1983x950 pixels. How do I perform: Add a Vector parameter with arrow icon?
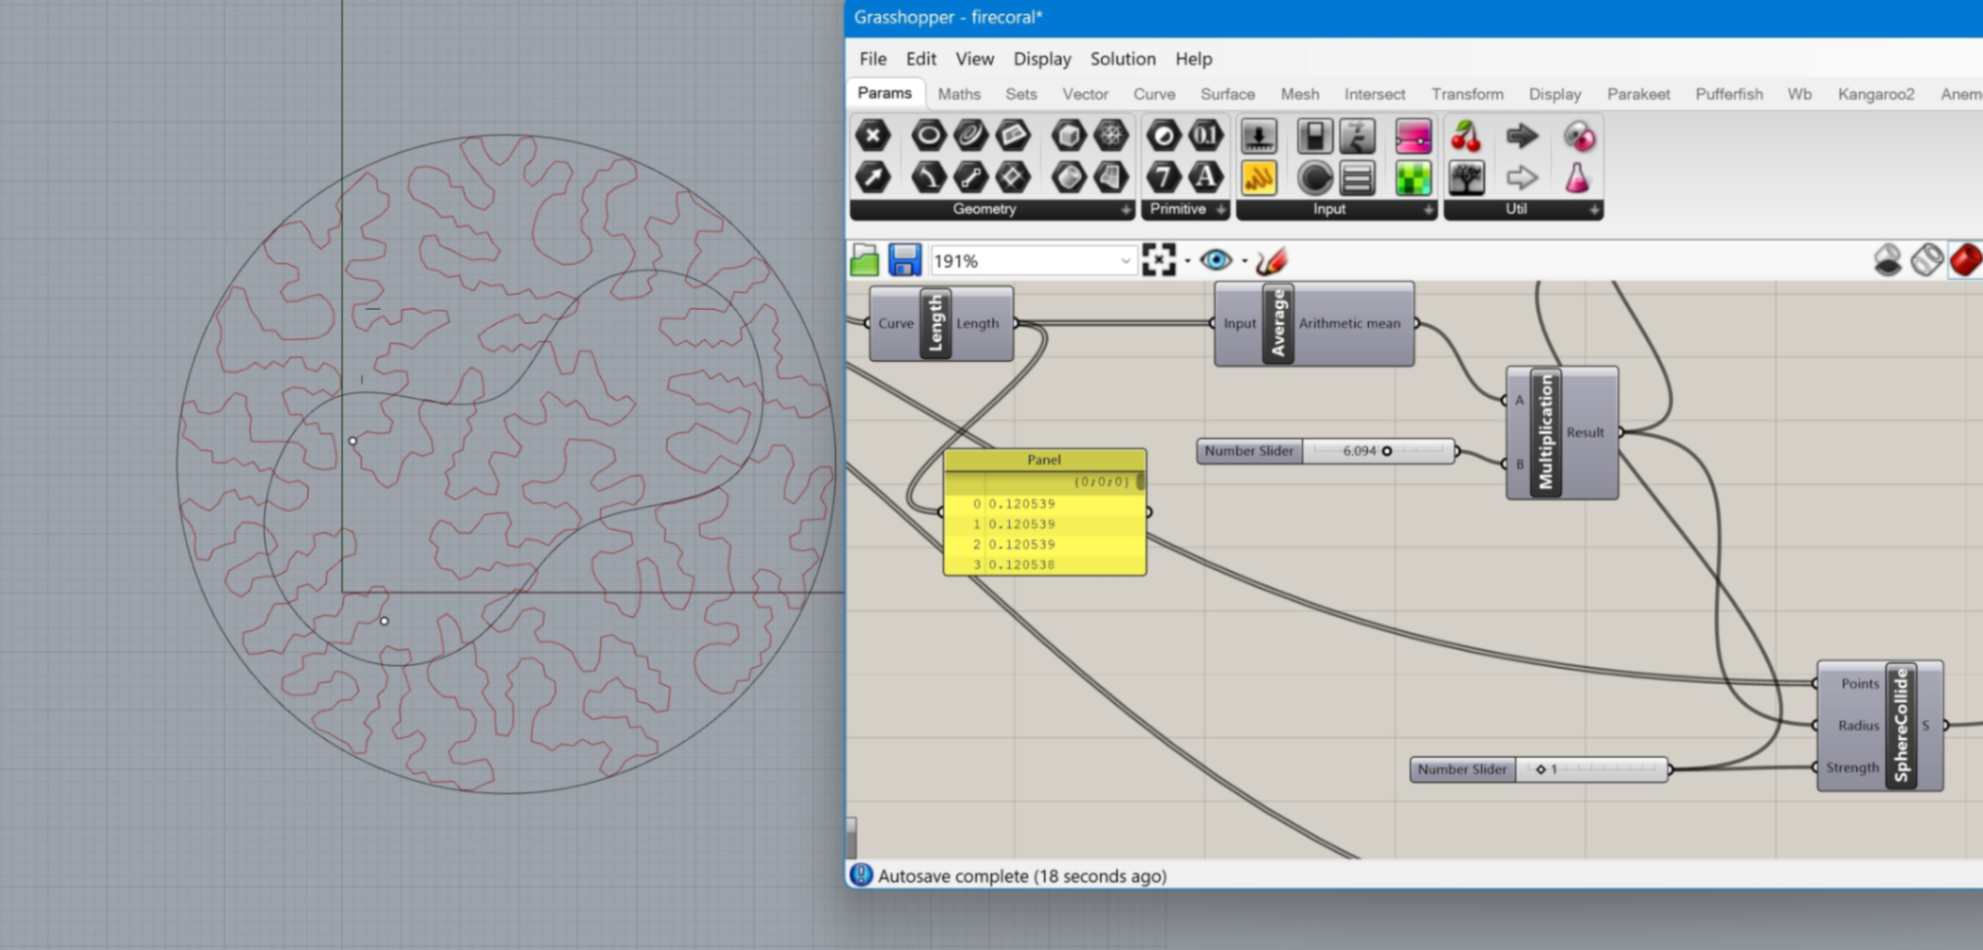click(x=873, y=178)
